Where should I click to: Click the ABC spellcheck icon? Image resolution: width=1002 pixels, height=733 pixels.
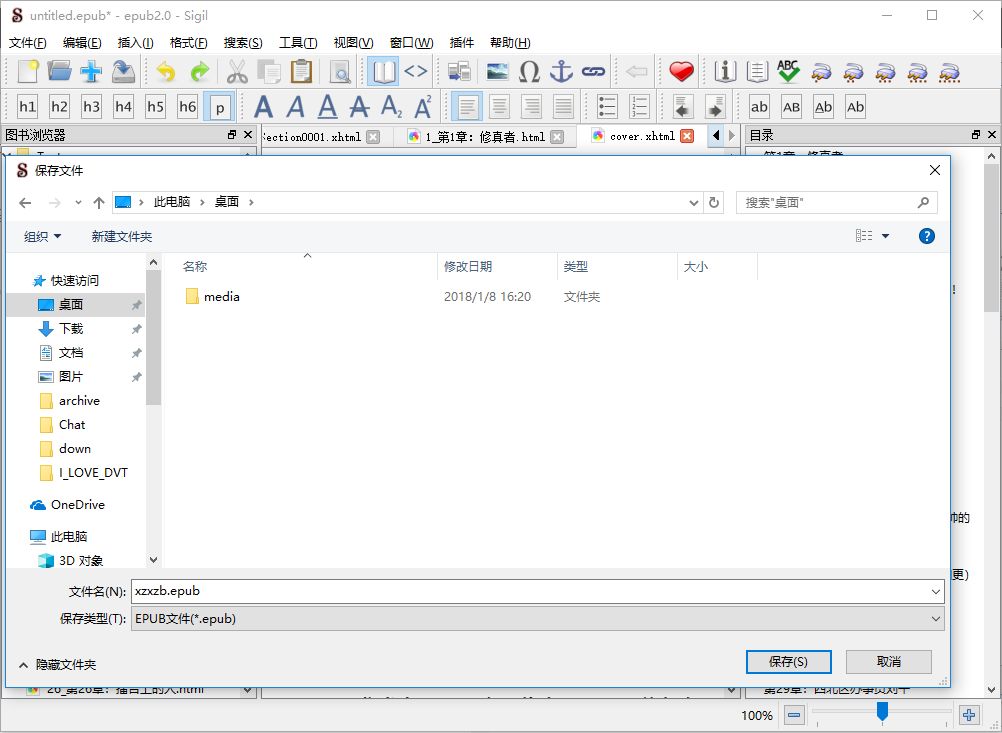(789, 72)
